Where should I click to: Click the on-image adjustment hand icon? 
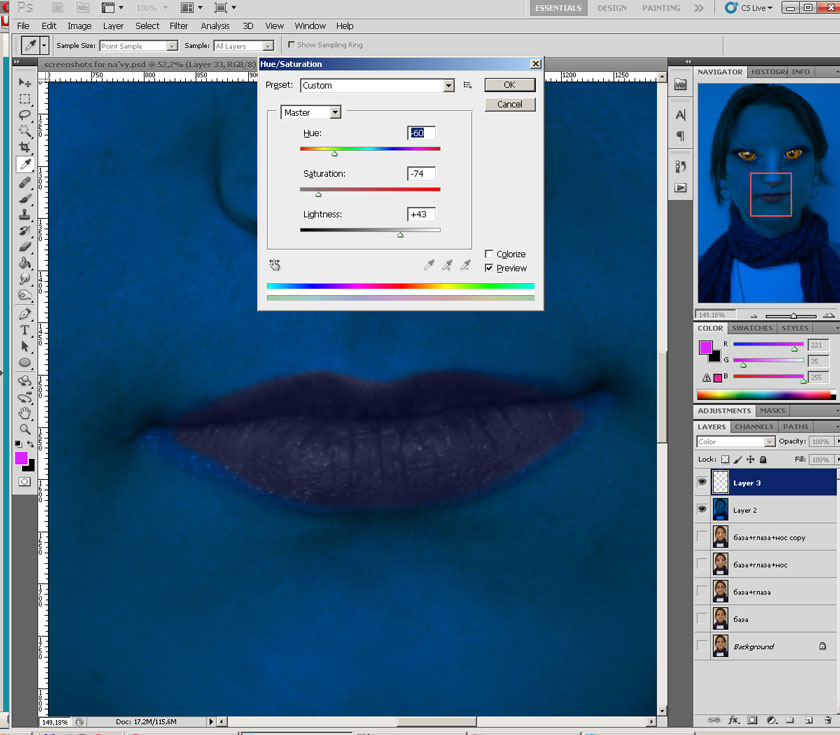tap(275, 265)
